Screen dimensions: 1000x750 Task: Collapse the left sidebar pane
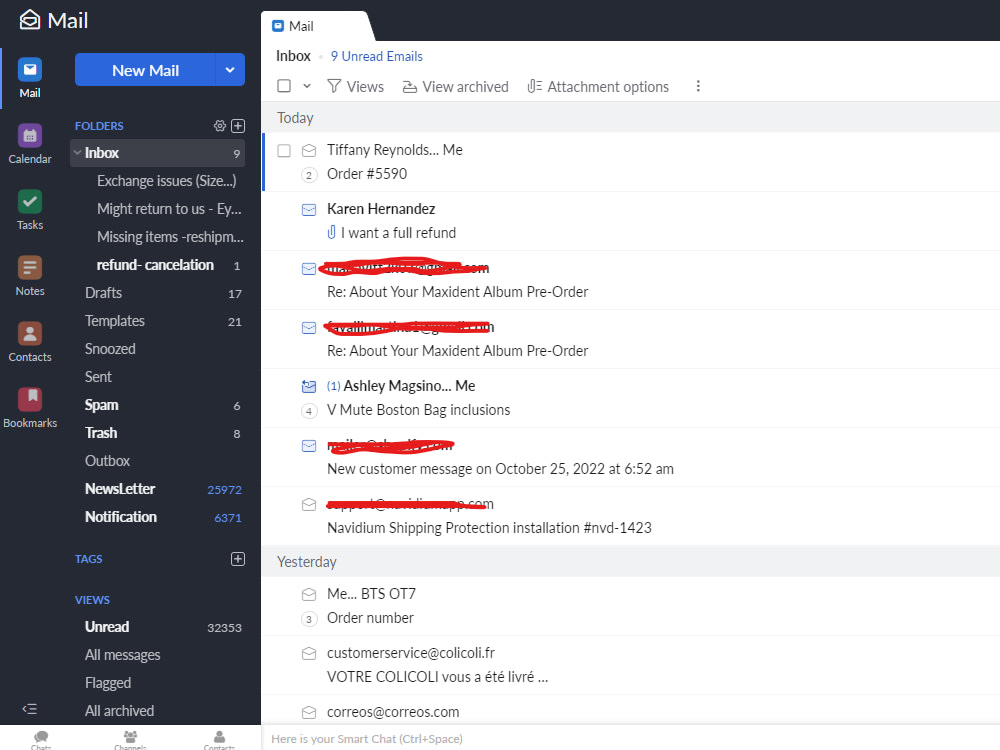point(29,709)
